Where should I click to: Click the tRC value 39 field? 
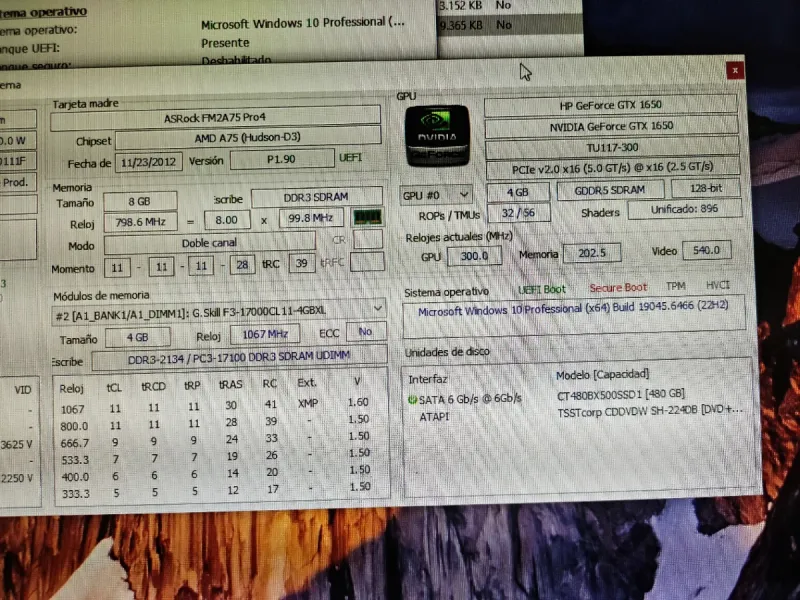click(x=302, y=263)
